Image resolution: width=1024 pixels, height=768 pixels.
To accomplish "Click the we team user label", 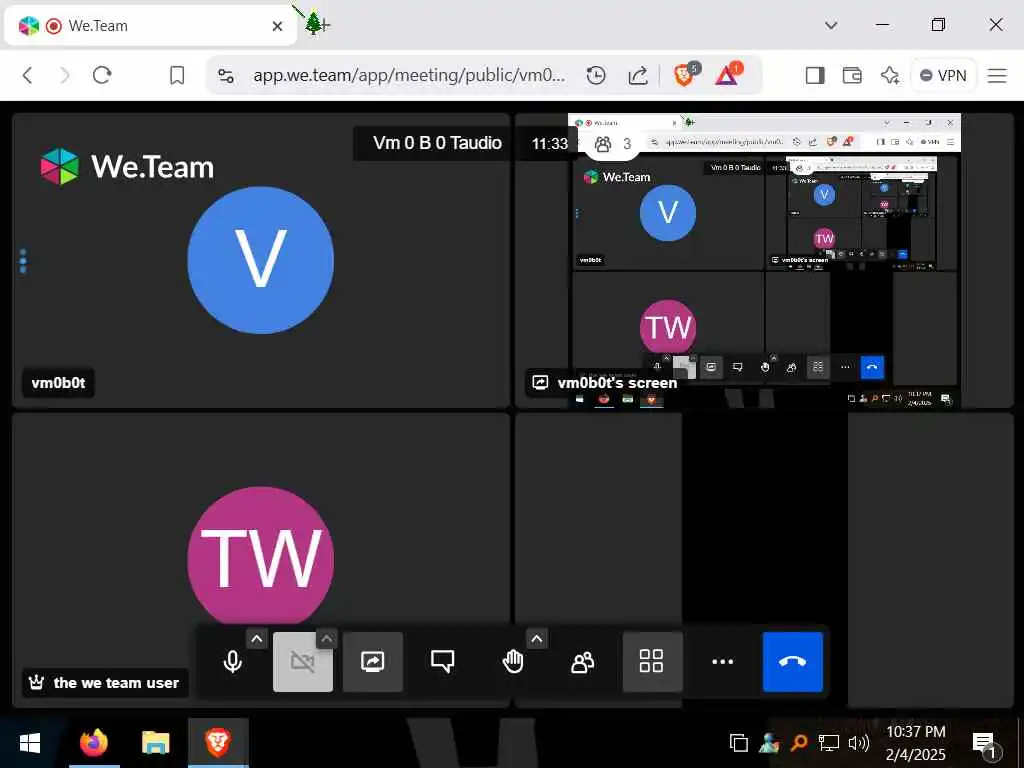I will click(105, 682).
